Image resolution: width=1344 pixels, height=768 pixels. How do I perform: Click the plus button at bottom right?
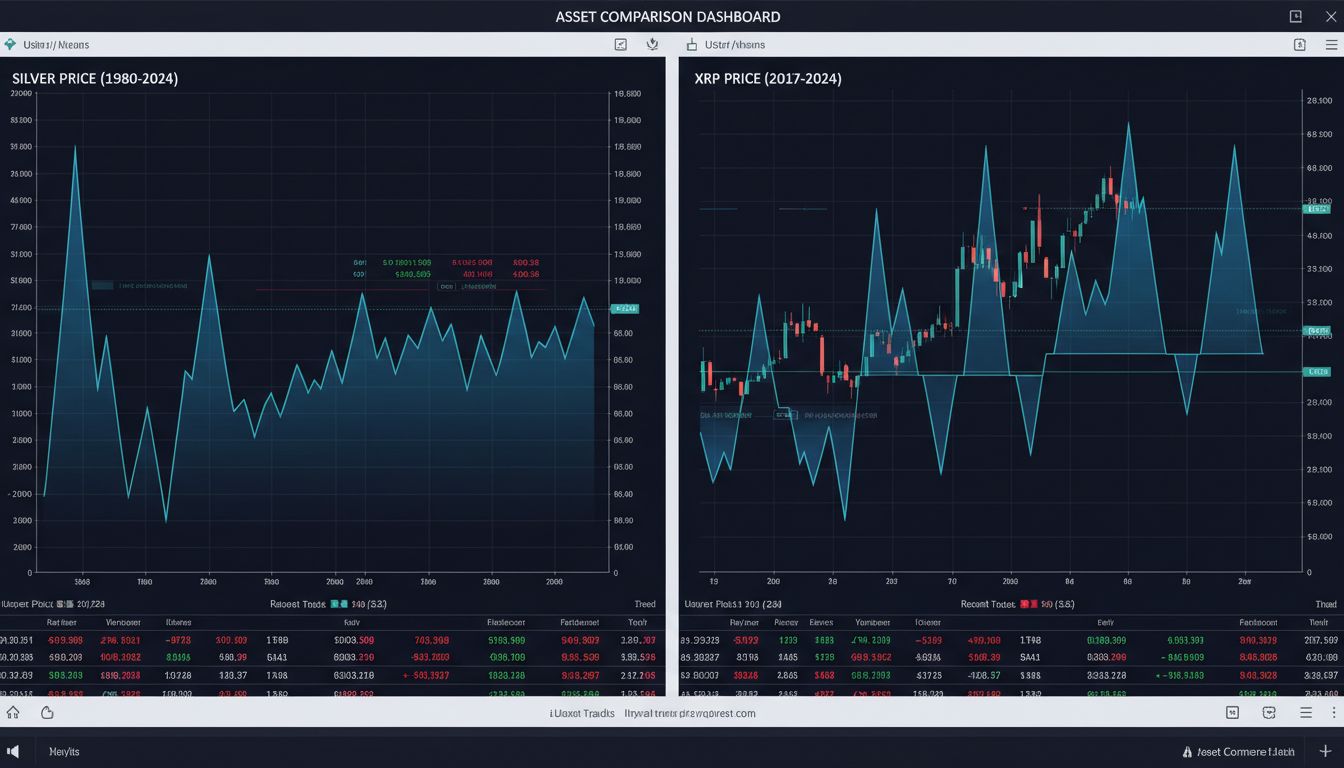point(1326,751)
